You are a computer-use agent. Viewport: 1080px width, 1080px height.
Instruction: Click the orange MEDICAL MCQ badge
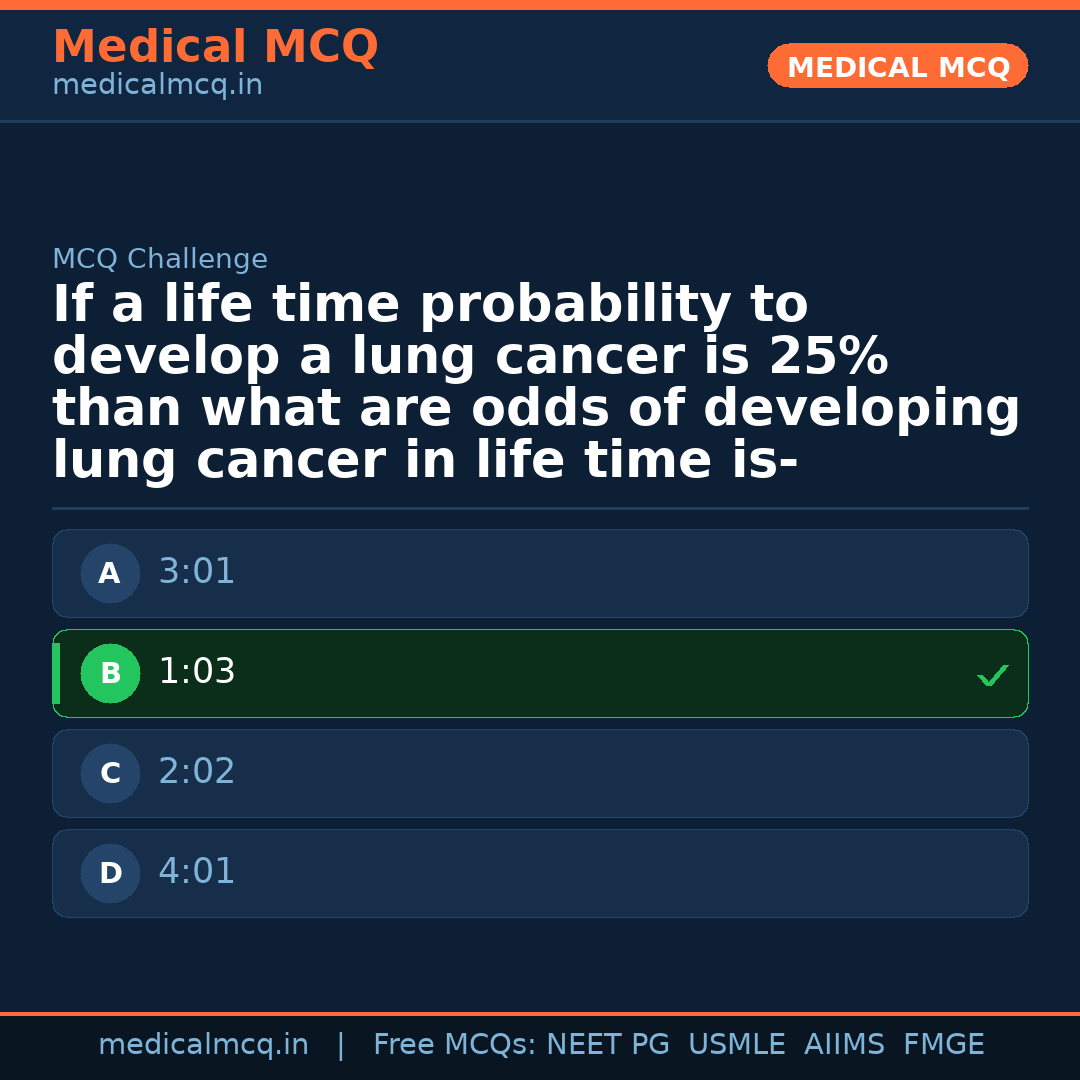[897, 67]
